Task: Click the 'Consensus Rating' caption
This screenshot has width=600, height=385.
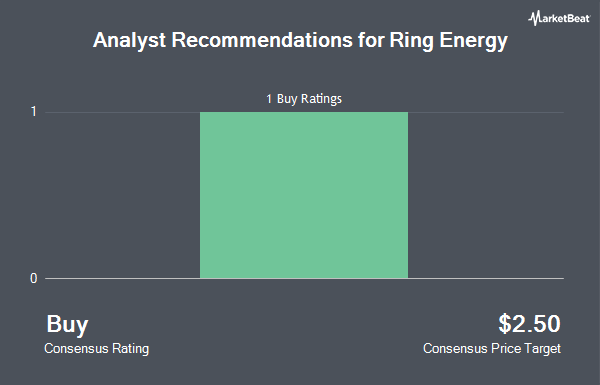Action: [96, 349]
